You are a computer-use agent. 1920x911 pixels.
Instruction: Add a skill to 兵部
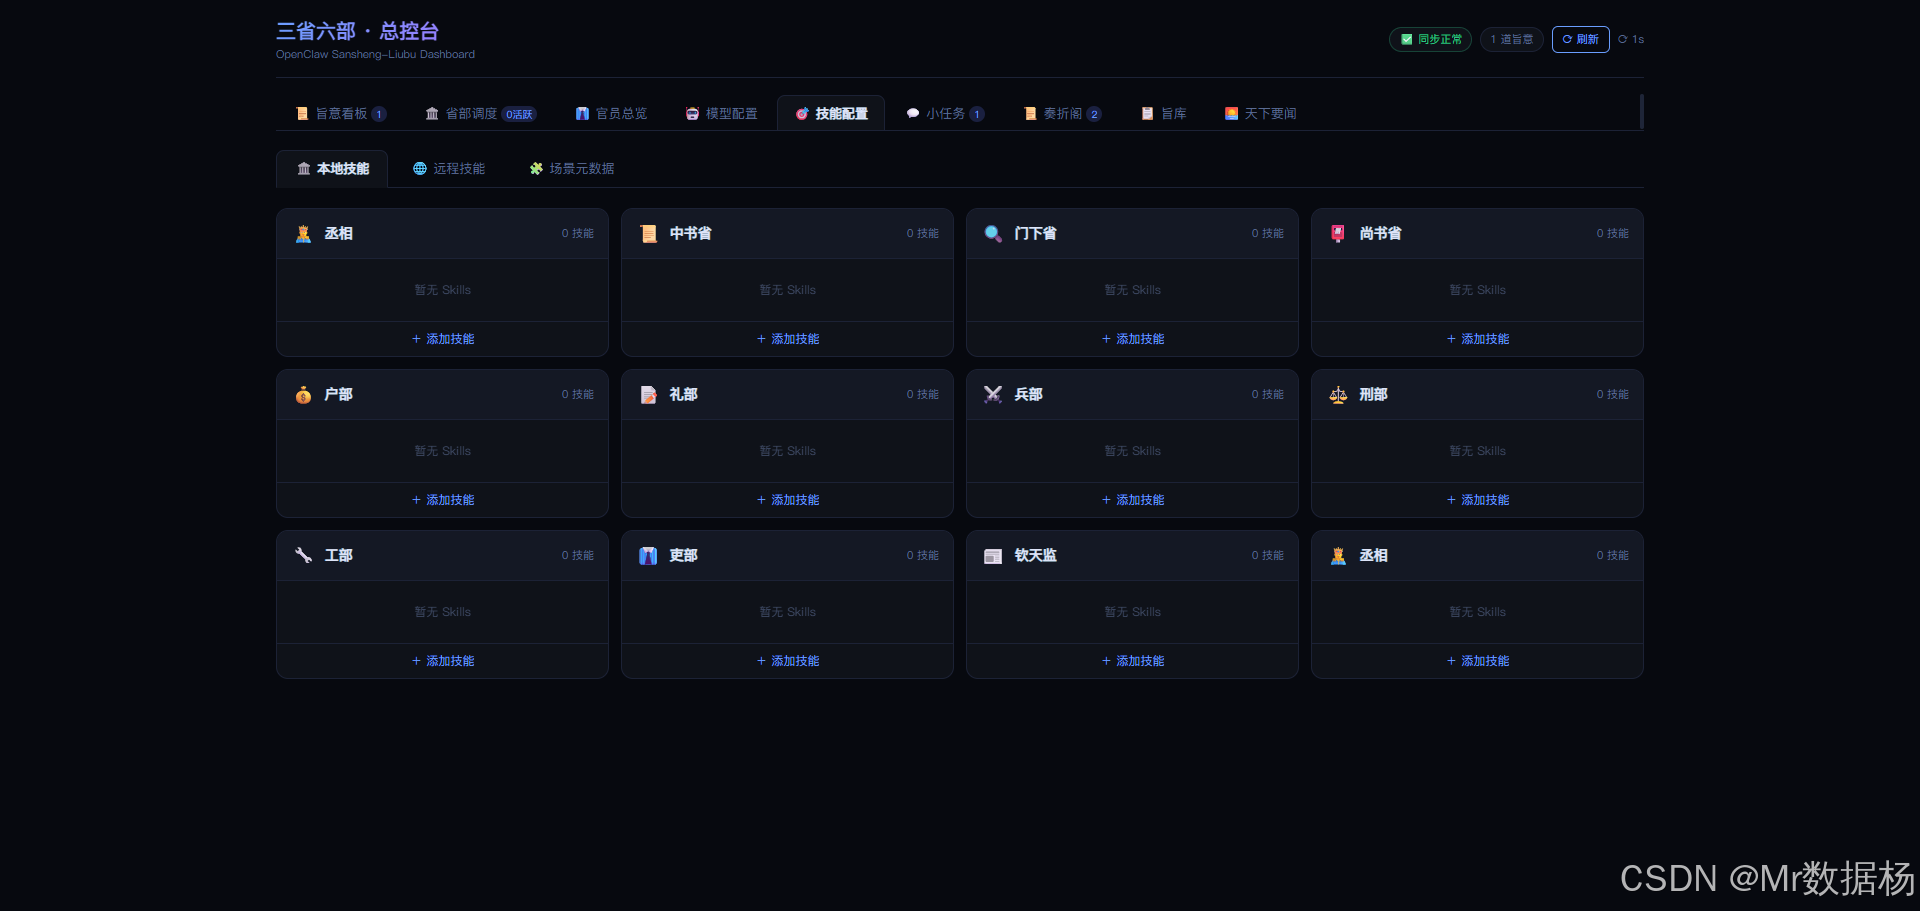click(x=1132, y=500)
